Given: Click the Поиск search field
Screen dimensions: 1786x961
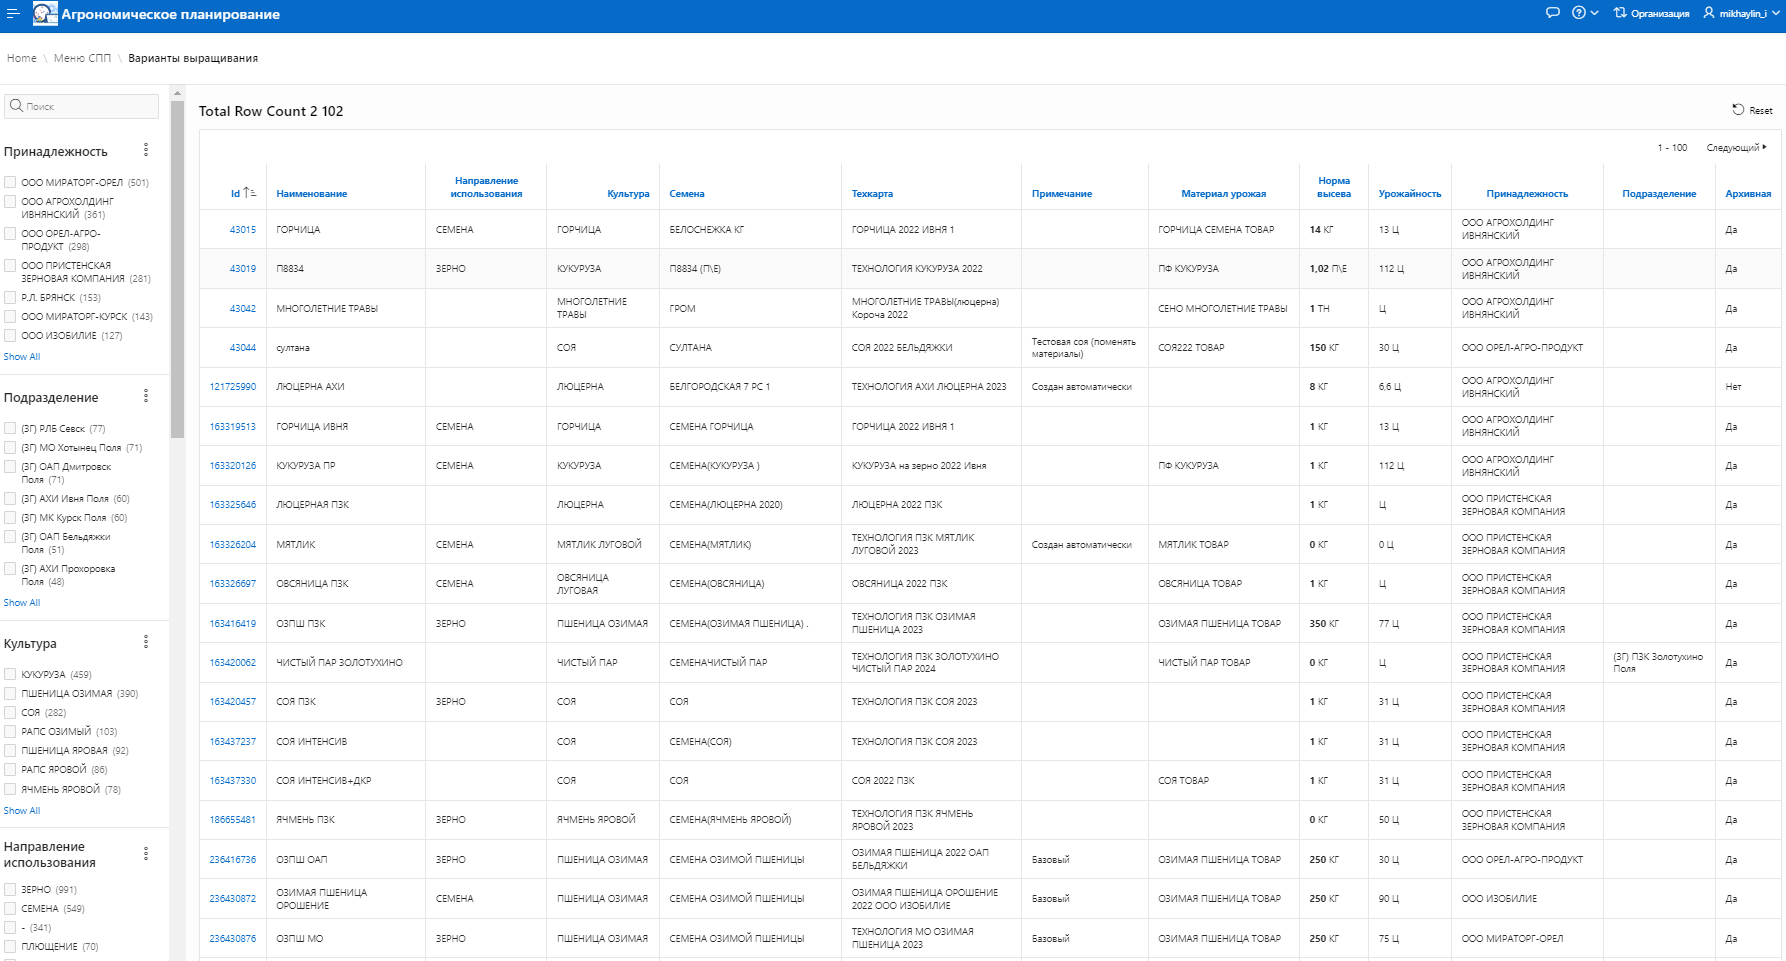Looking at the screenshot, I should tap(88, 106).
